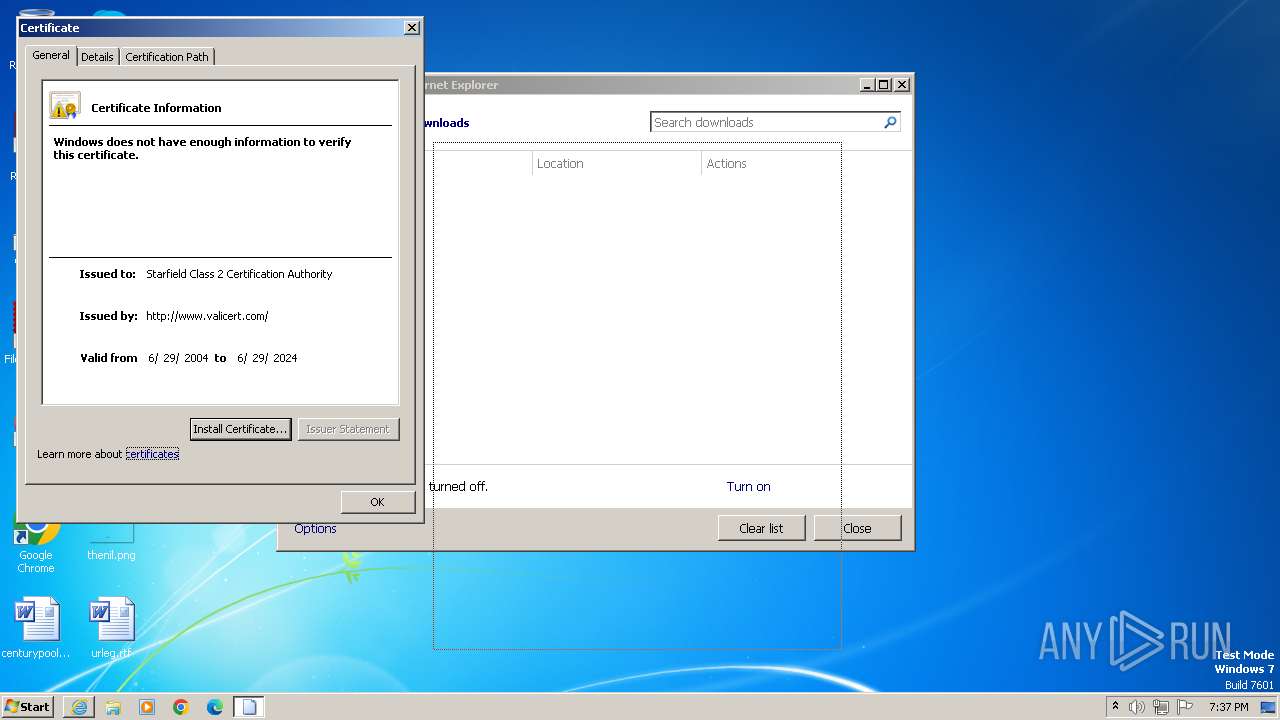Screen dimensions: 1280x720
Task: Click the http://www.valicert.com/ issuer text
Action: (207, 316)
